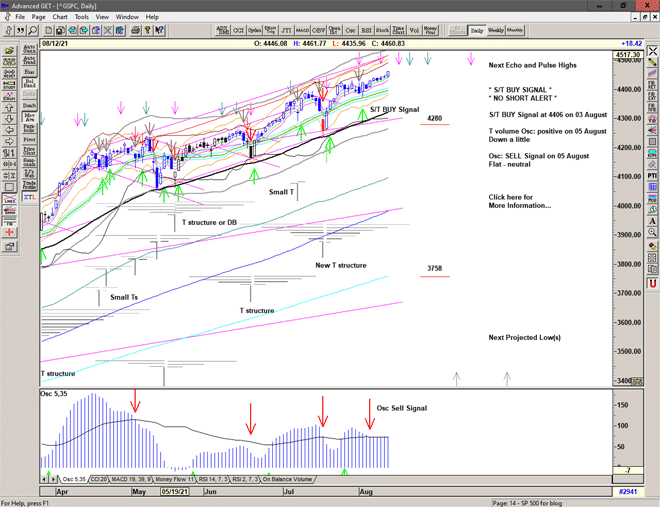Click the Auto Gann study button

coord(29,47)
